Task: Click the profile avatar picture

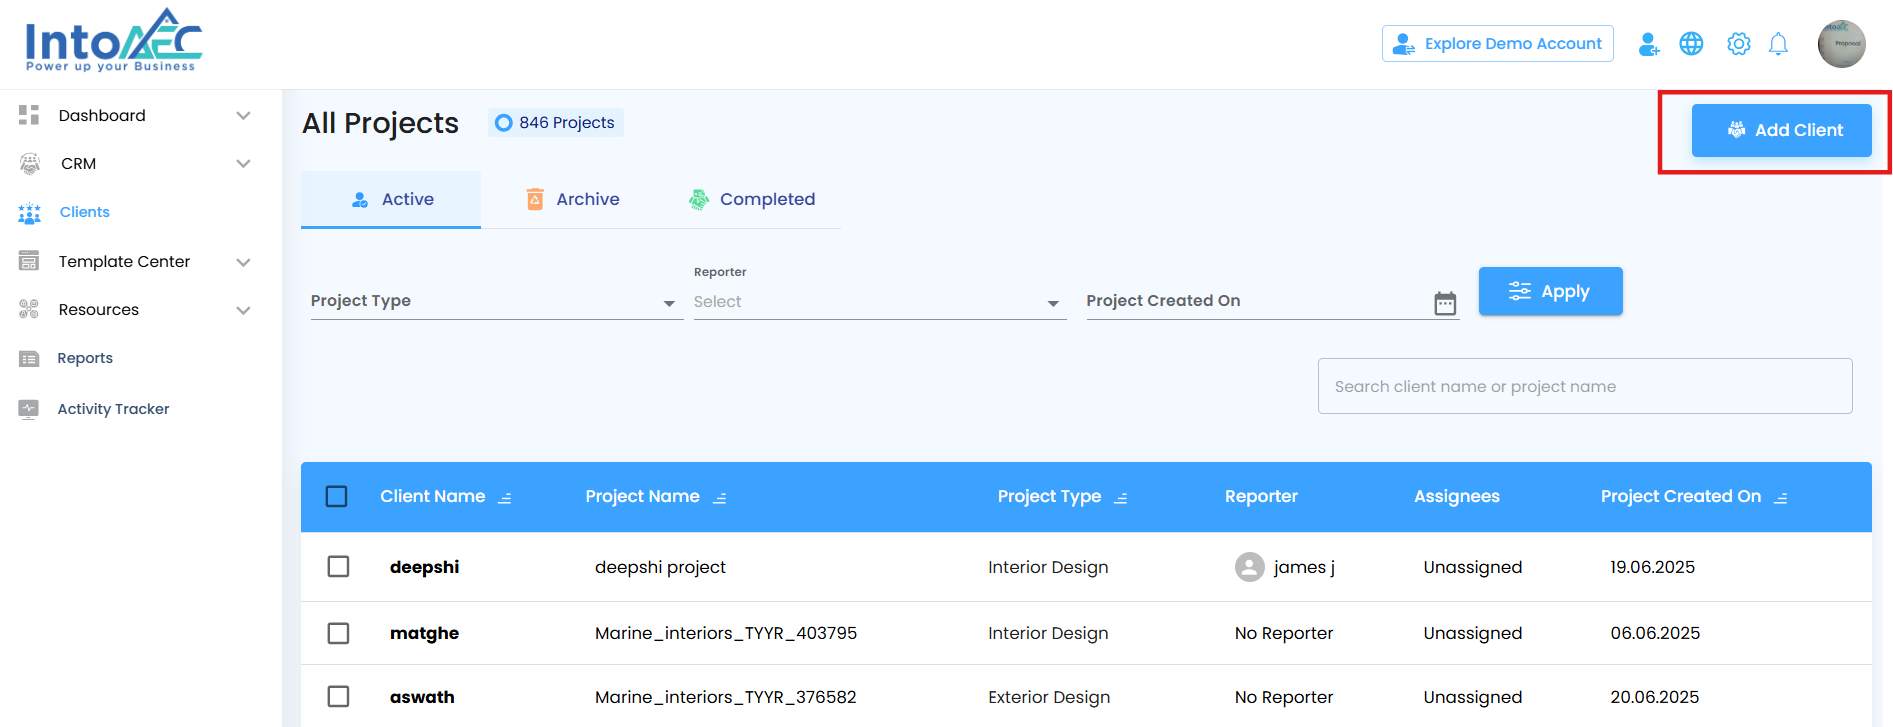Action: point(1841,44)
